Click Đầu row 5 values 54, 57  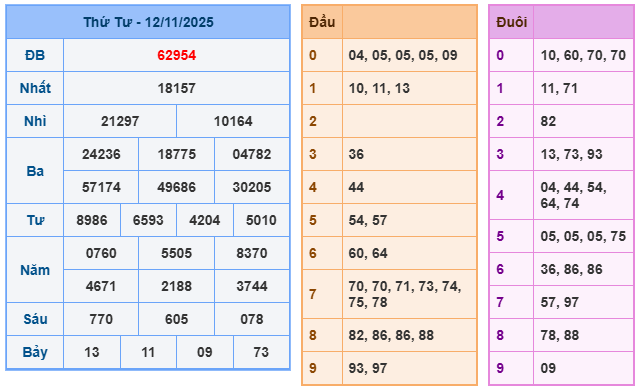368,220
